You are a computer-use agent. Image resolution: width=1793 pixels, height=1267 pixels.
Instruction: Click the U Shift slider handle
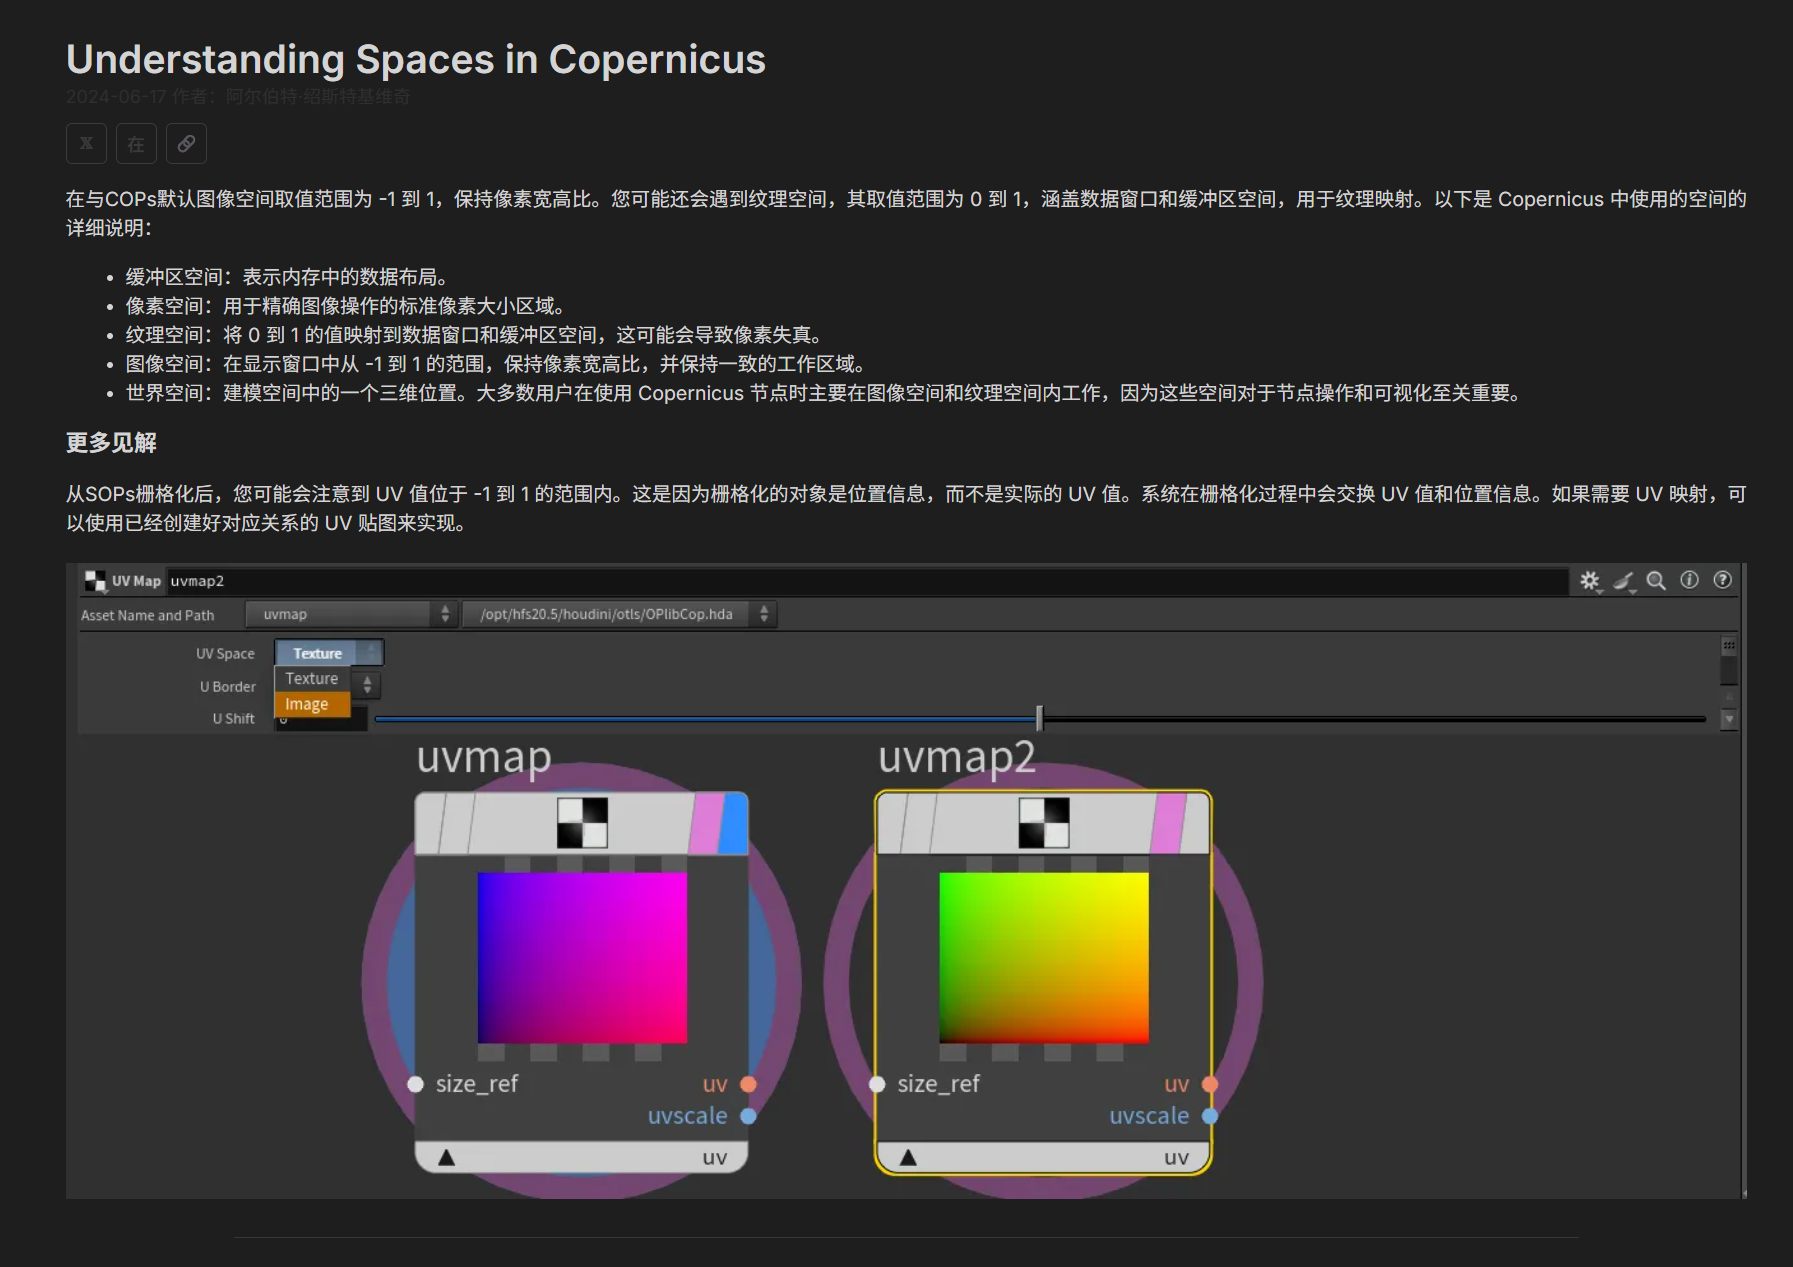[1039, 718]
